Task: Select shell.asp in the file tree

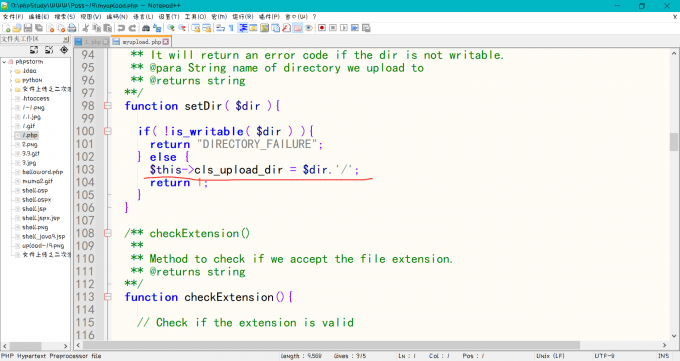Action: 35,190
